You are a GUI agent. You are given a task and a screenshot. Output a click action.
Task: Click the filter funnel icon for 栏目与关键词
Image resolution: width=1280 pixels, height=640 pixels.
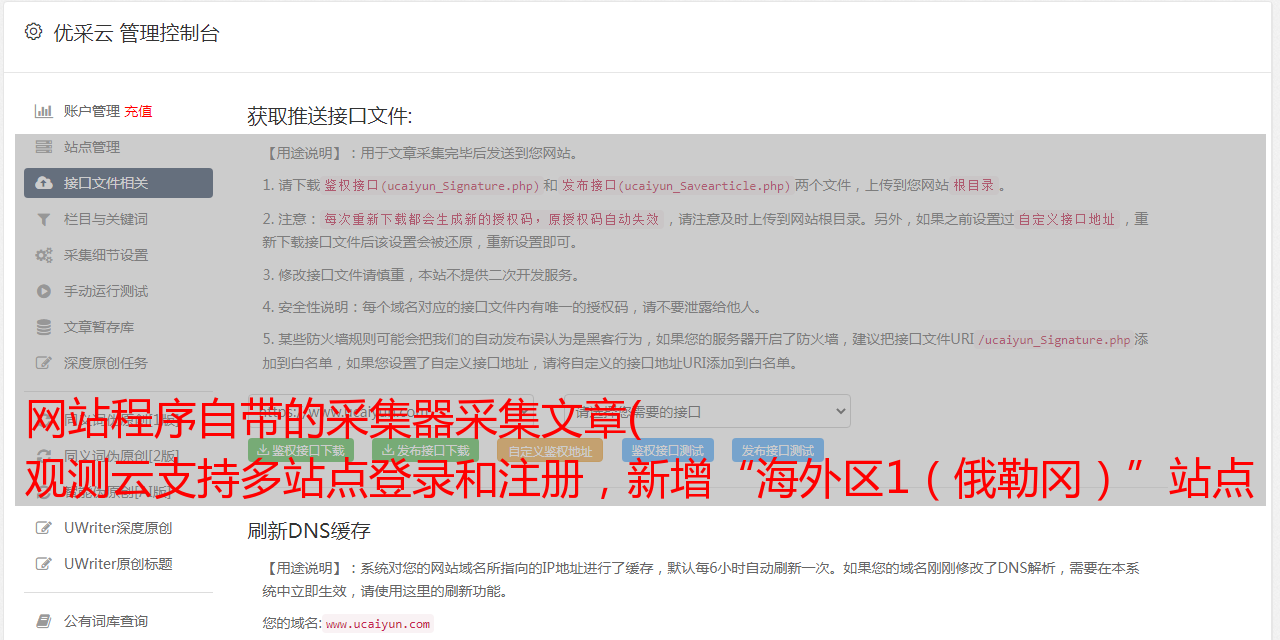click(x=44, y=219)
